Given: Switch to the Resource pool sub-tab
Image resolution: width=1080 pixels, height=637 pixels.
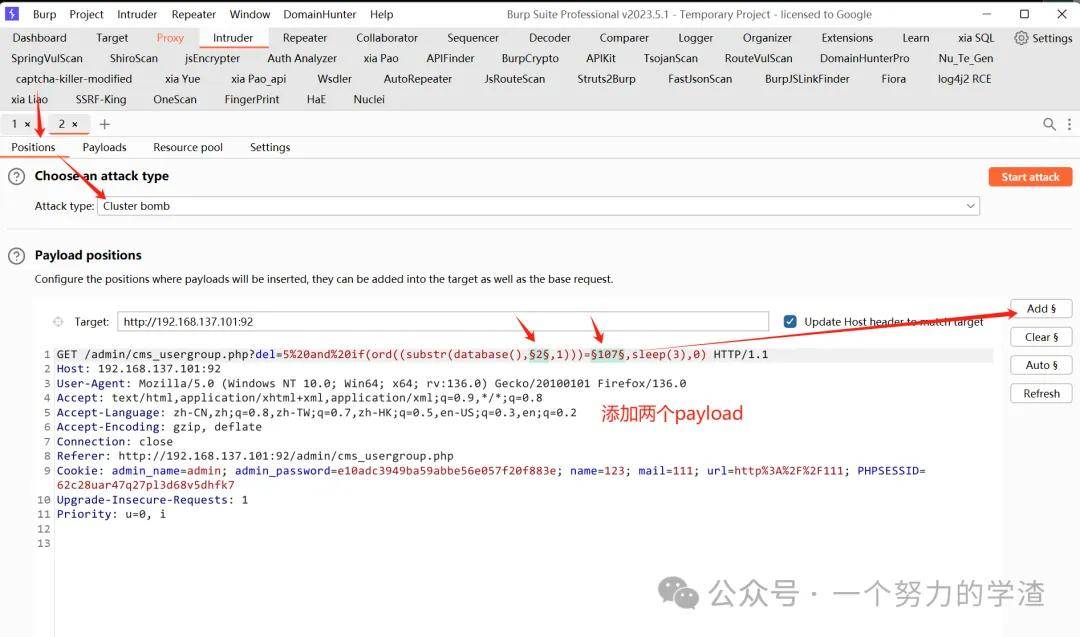Looking at the screenshot, I should (188, 147).
